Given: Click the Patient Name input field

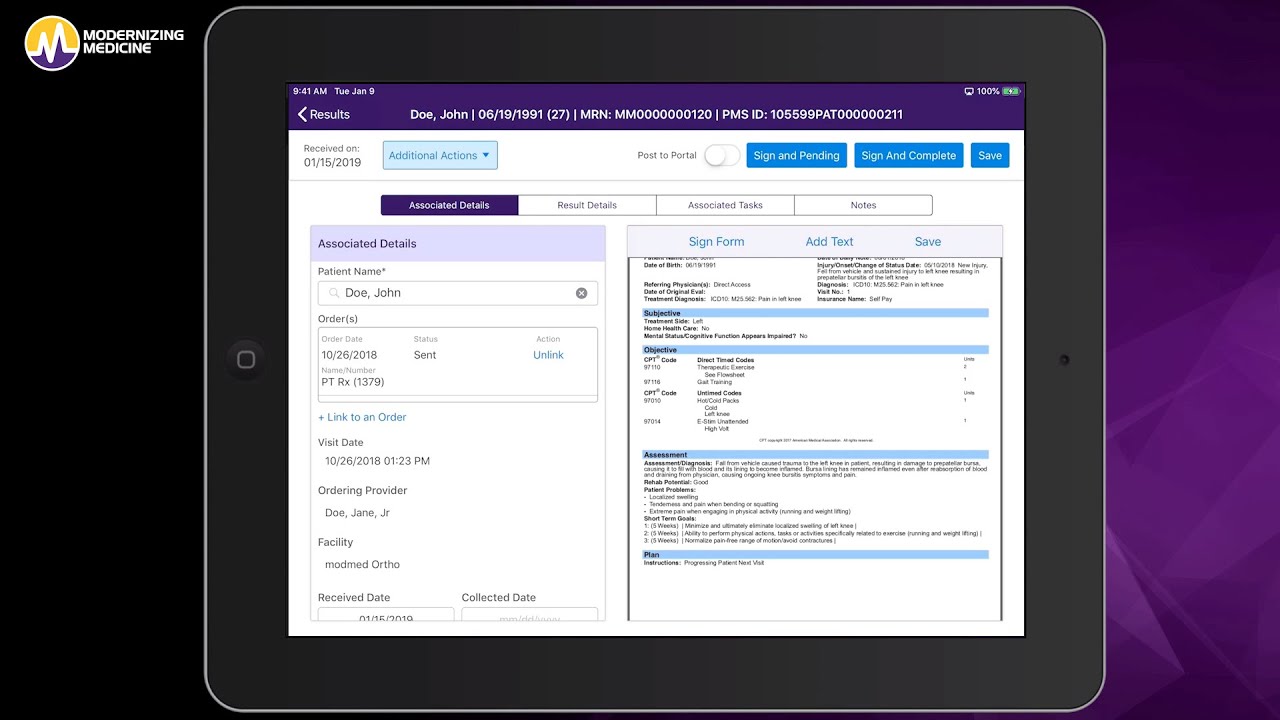Looking at the screenshot, I should click(x=458, y=293).
